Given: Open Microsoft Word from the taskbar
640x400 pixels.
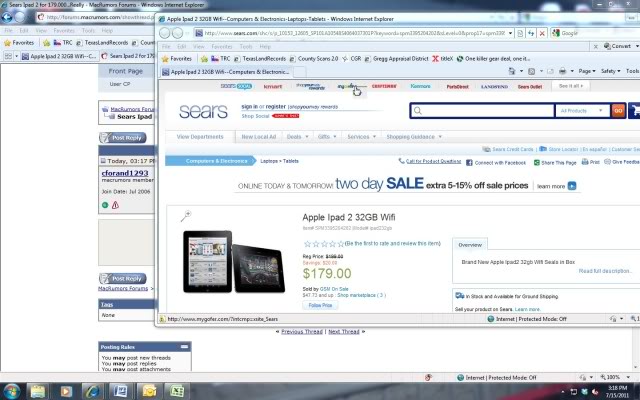Looking at the screenshot, I should click(120, 391).
